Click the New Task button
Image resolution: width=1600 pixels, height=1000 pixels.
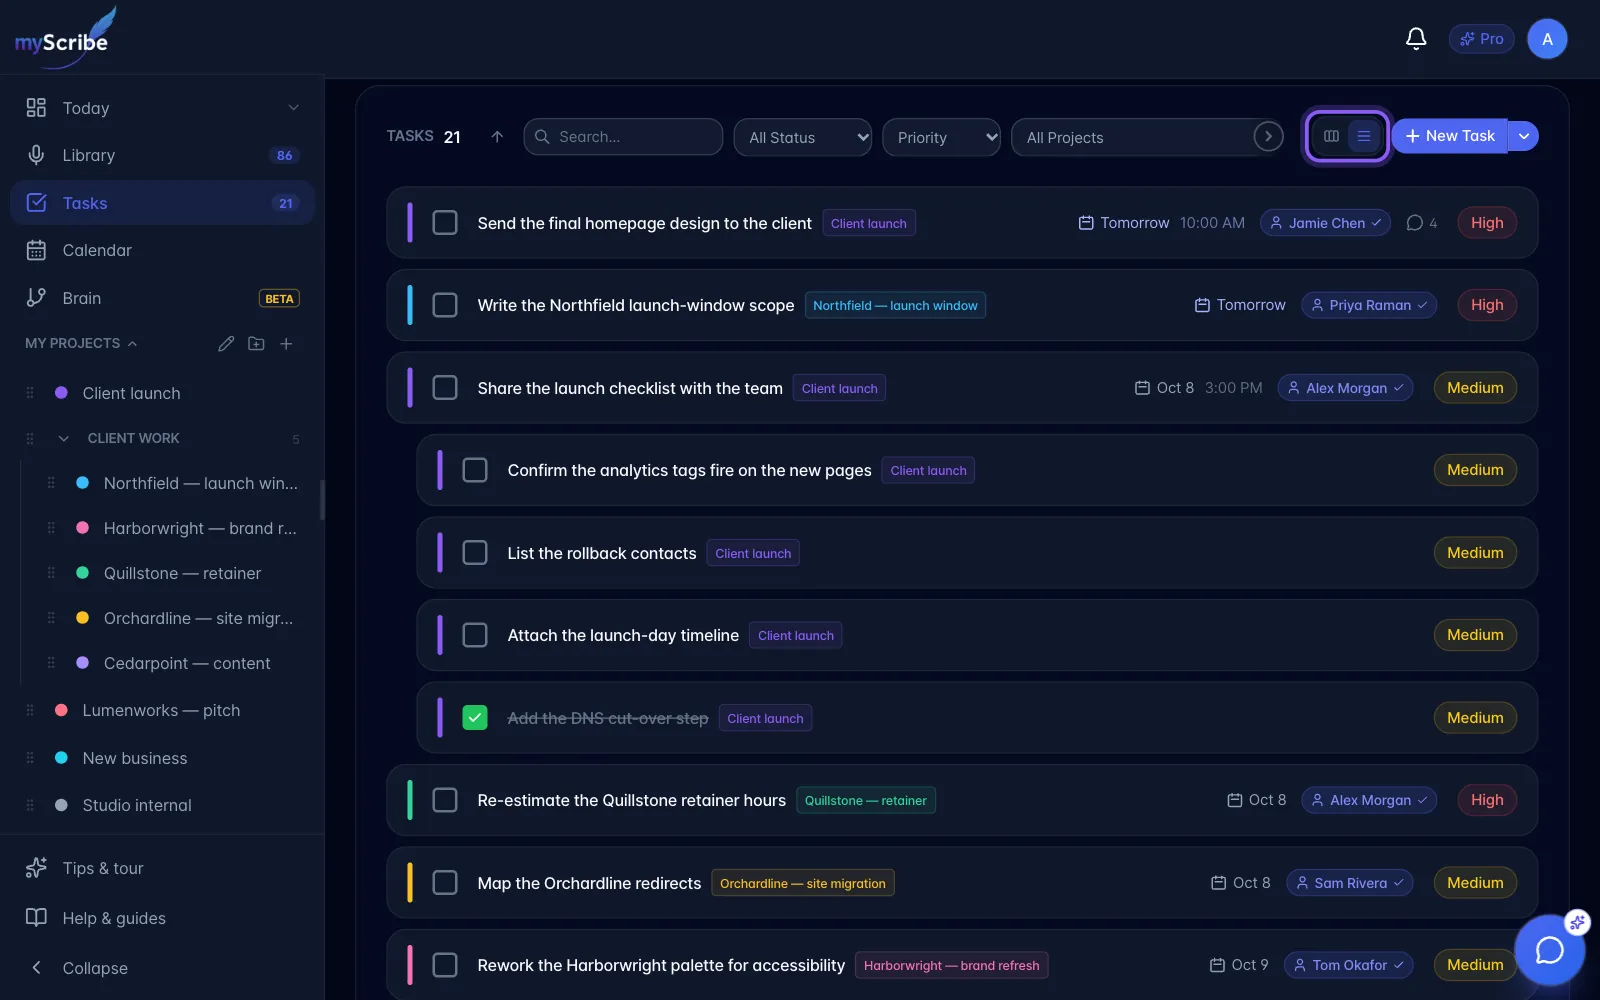click(1449, 136)
